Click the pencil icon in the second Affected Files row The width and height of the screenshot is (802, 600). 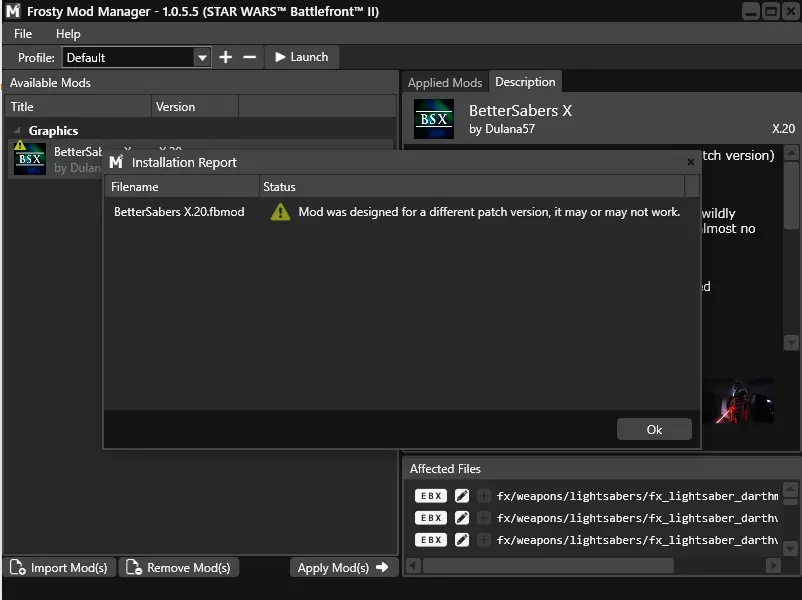pyautogui.click(x=461, y=518)
